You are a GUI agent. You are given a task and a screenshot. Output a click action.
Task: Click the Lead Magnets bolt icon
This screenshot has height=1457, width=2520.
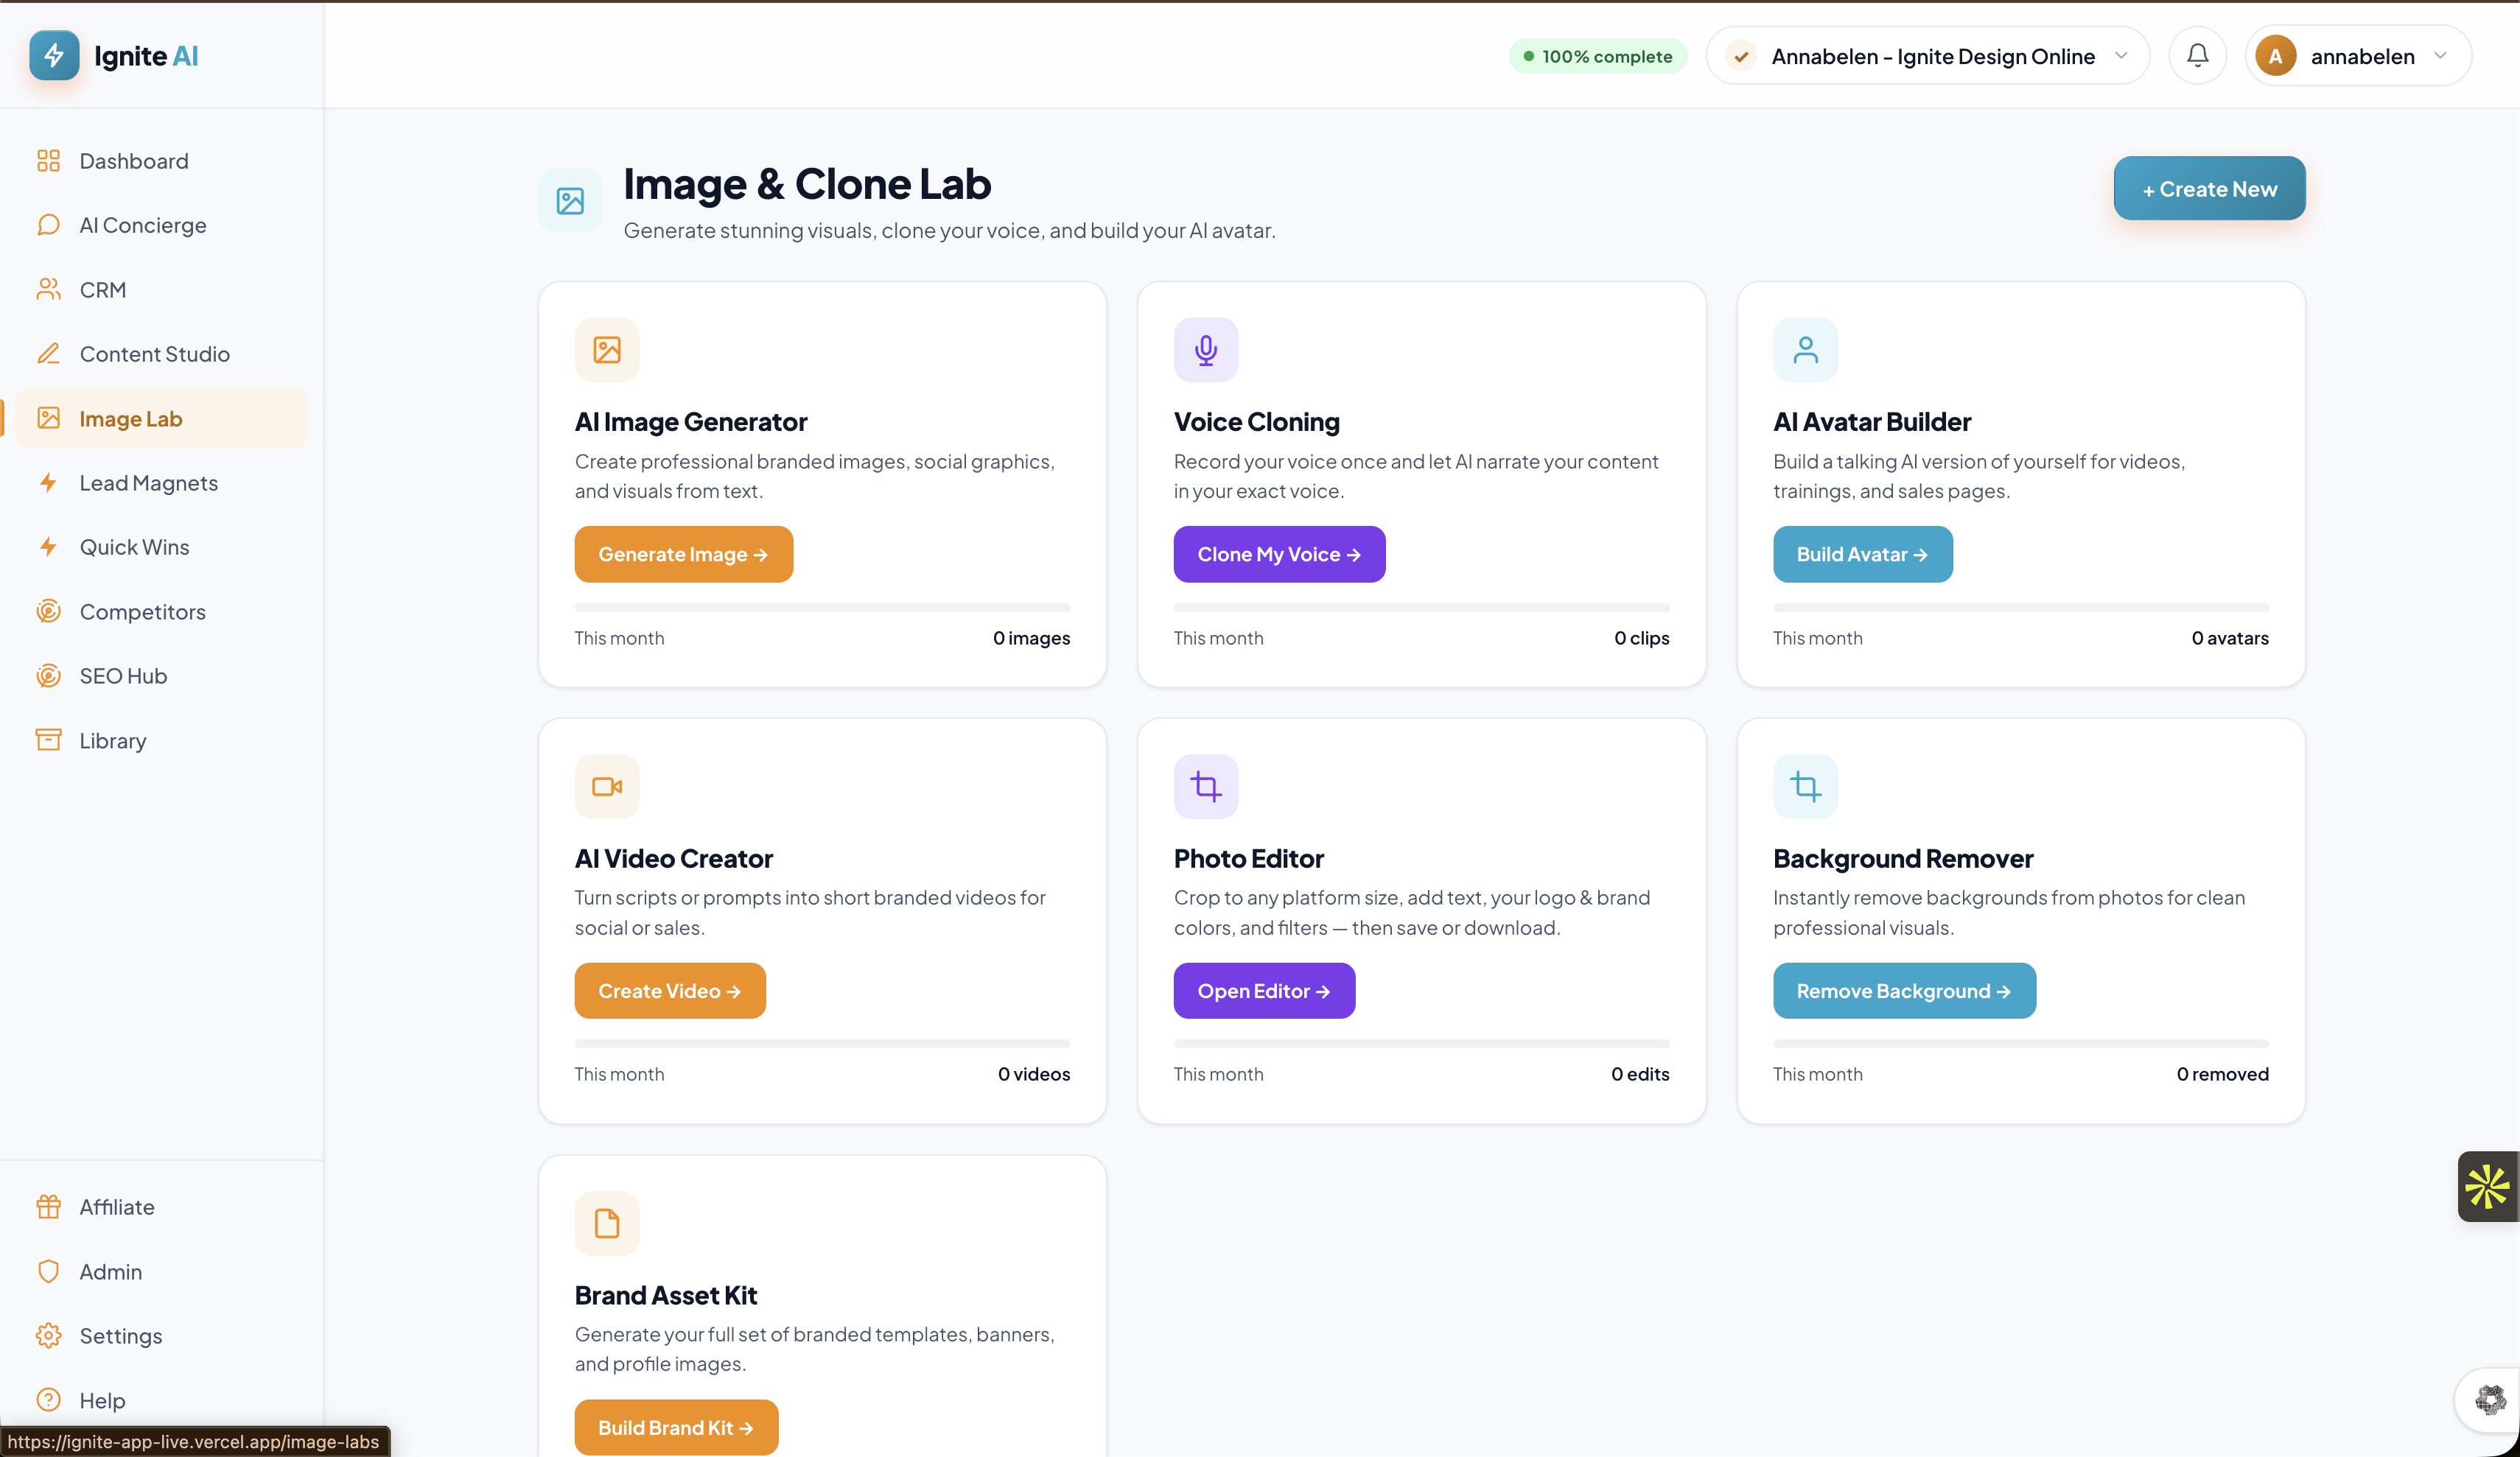coord(48,483)
